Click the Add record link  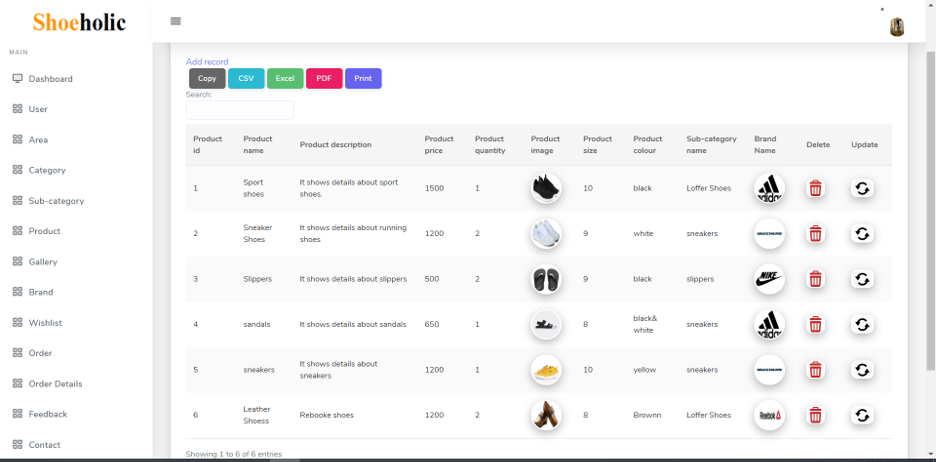point(207,61)
